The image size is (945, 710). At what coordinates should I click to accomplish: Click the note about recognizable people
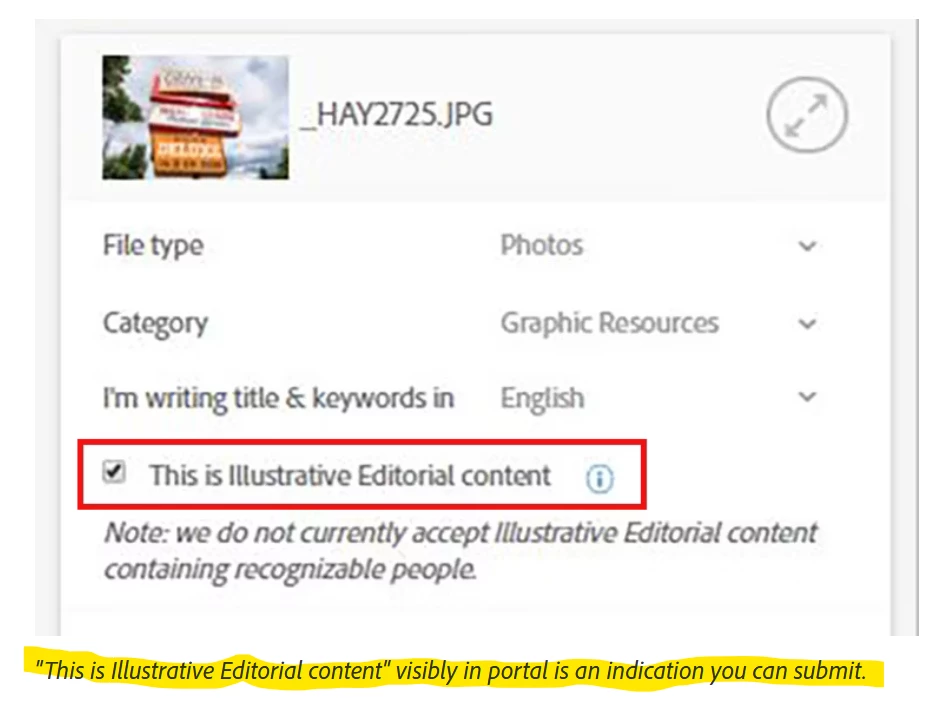[461, 551]
